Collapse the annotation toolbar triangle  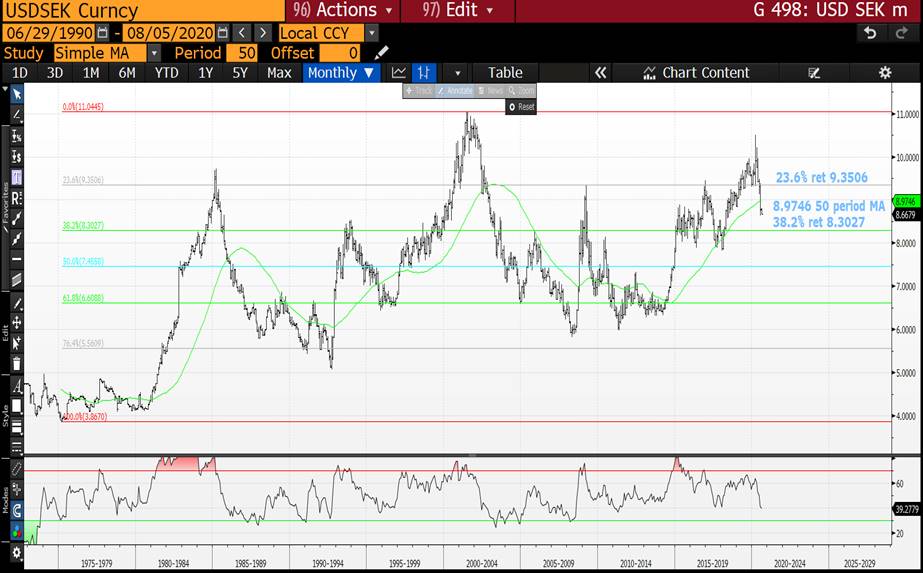(x=5, y=90)
